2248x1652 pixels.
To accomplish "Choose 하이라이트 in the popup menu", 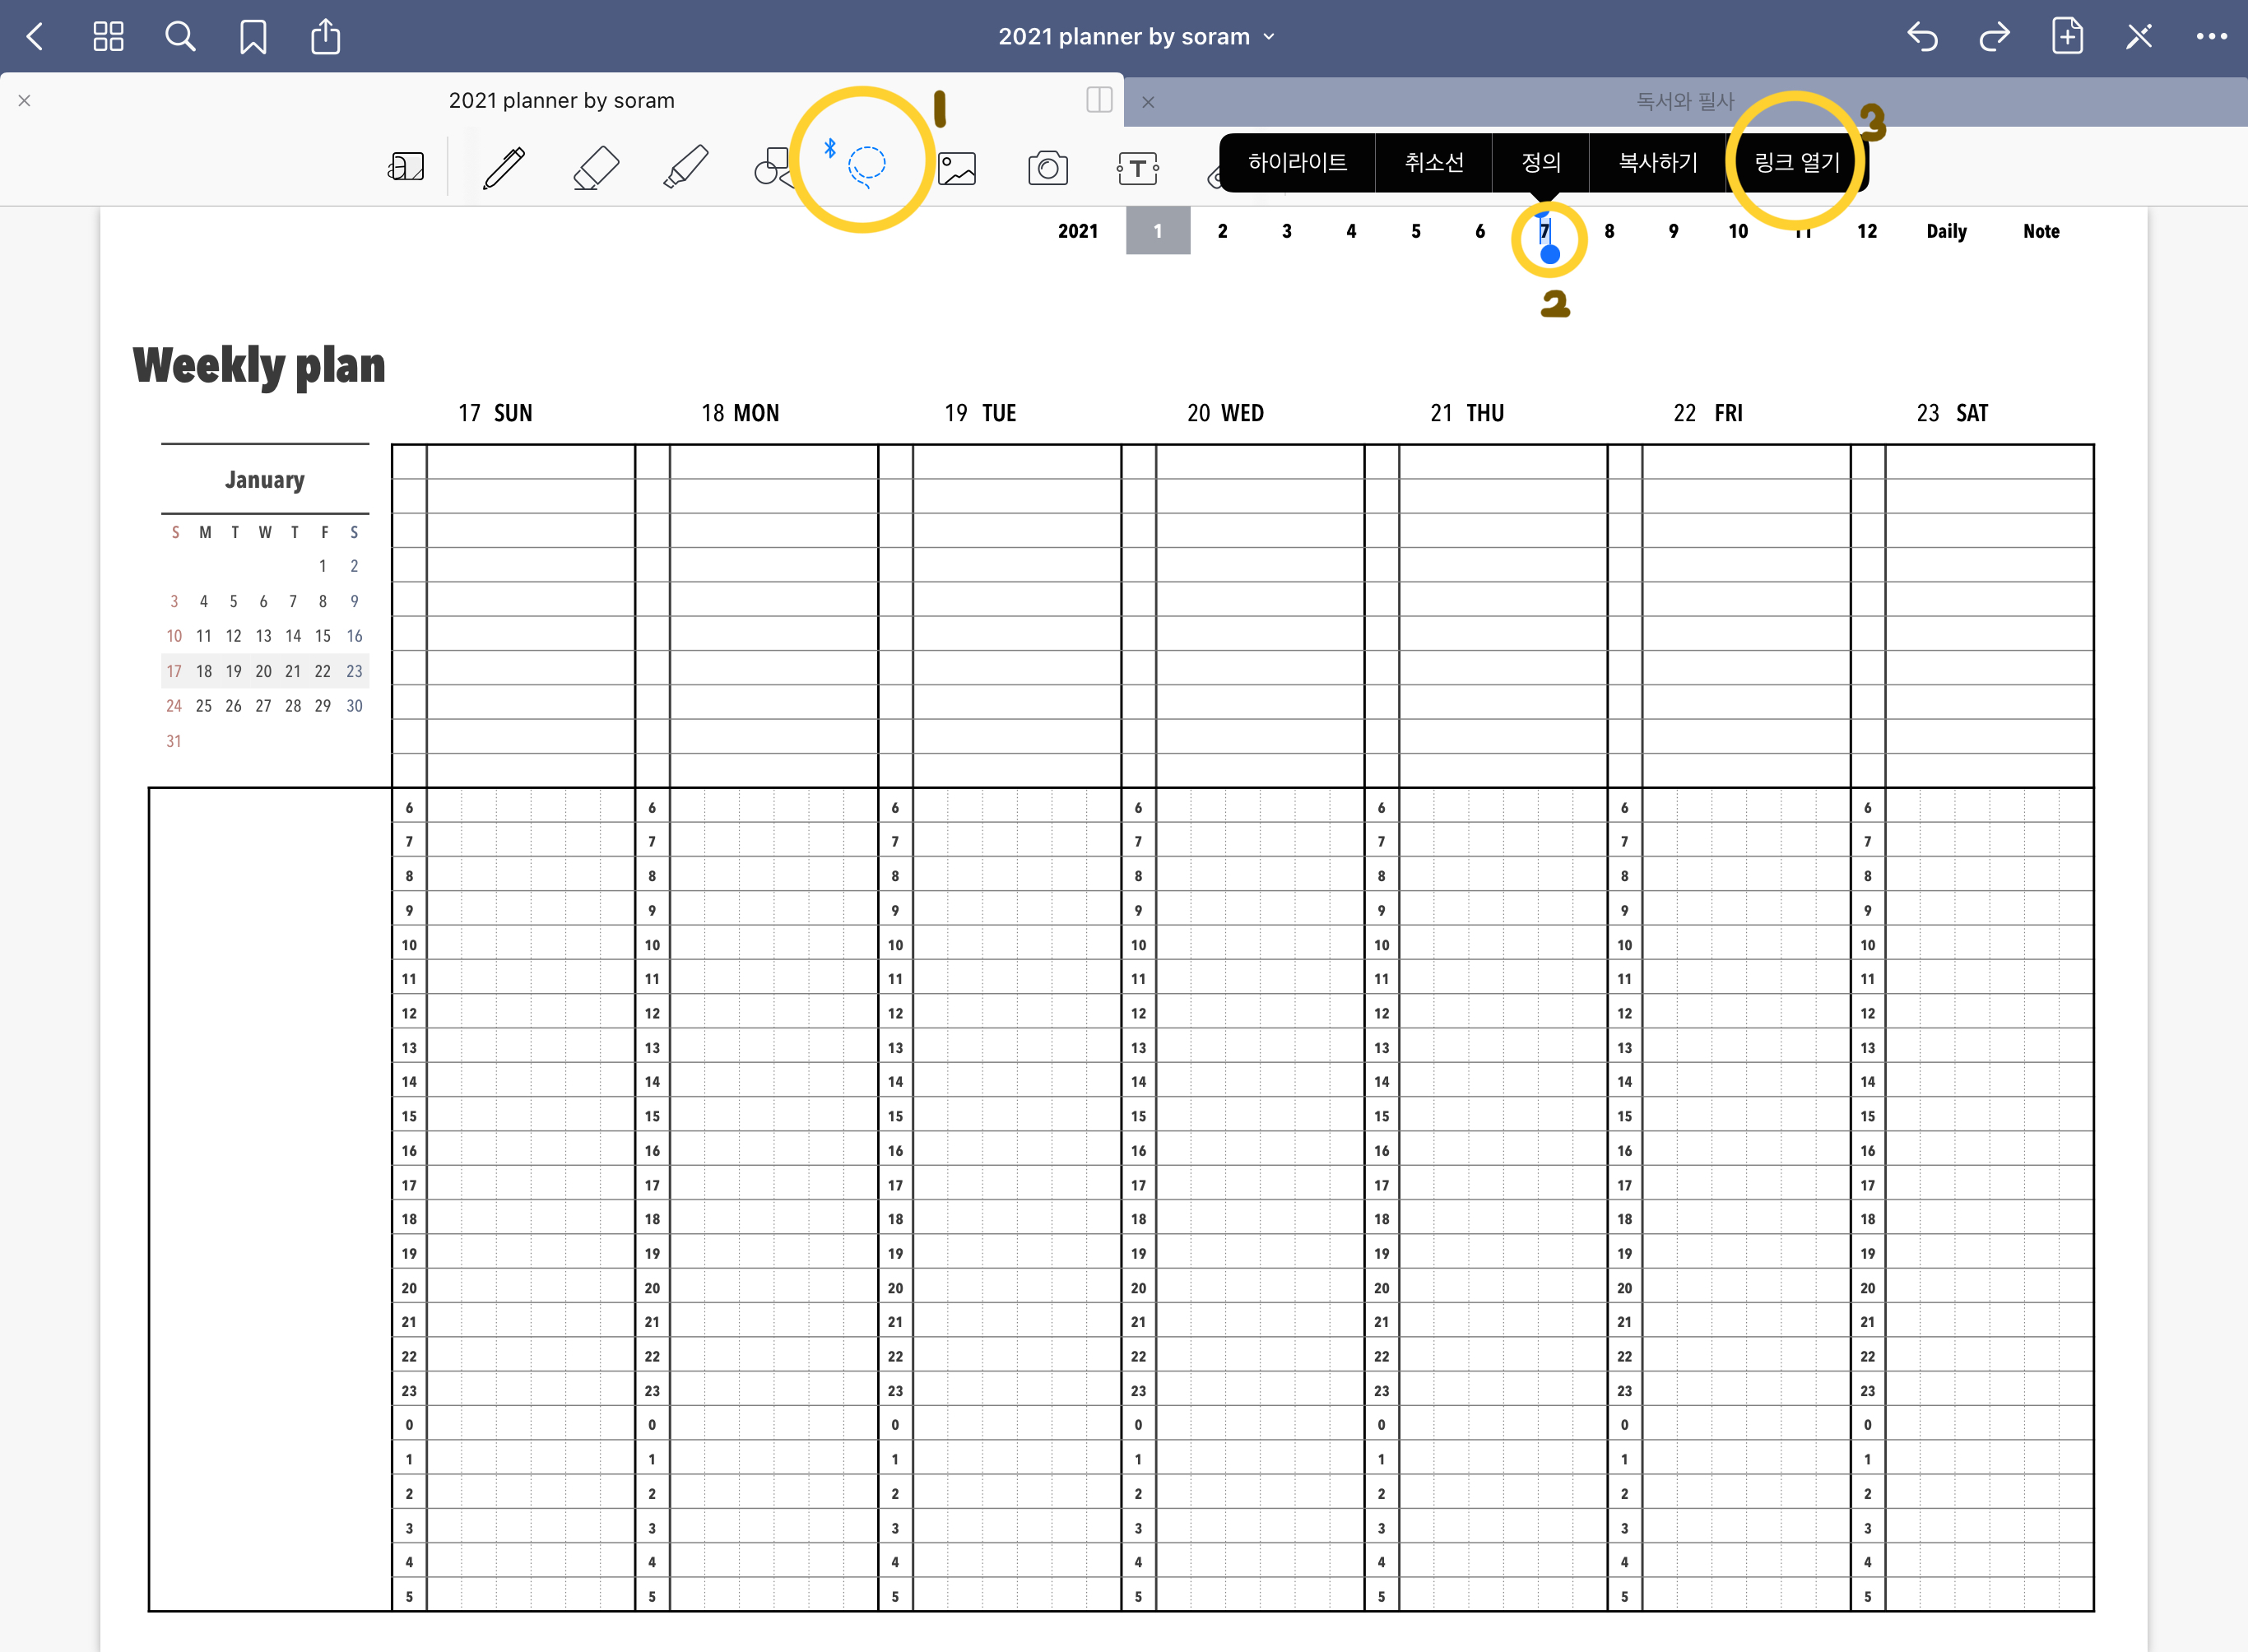I will 1297,162.
